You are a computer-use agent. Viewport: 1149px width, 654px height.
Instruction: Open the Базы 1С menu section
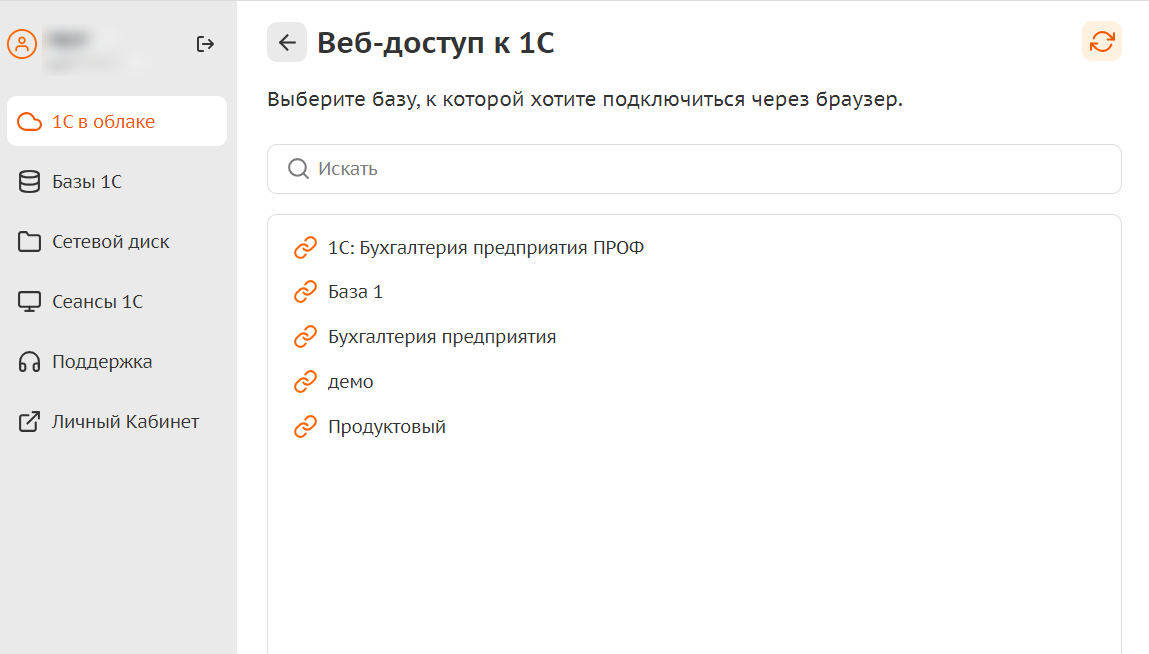pos(87,182)
